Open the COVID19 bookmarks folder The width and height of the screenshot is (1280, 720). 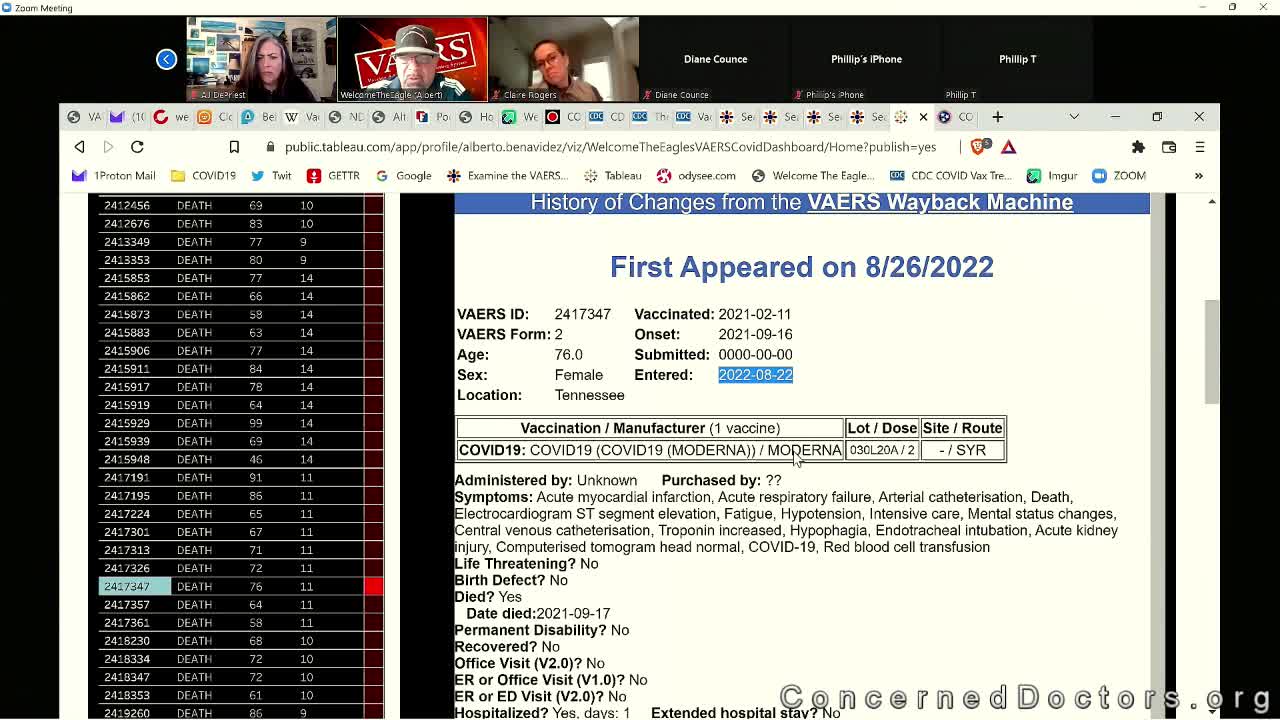tap(203, 176)
